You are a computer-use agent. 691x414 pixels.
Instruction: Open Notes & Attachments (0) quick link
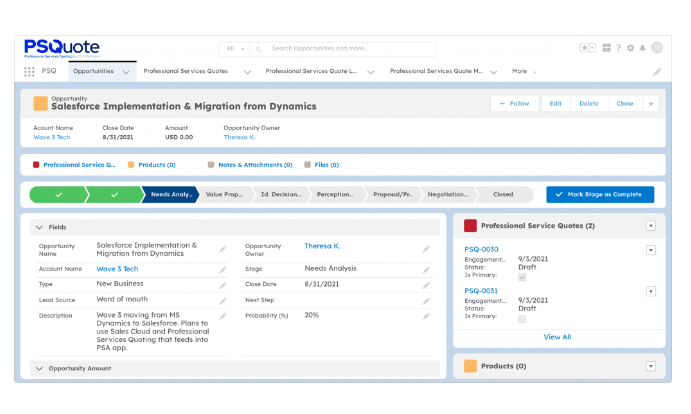pos(255,165)
